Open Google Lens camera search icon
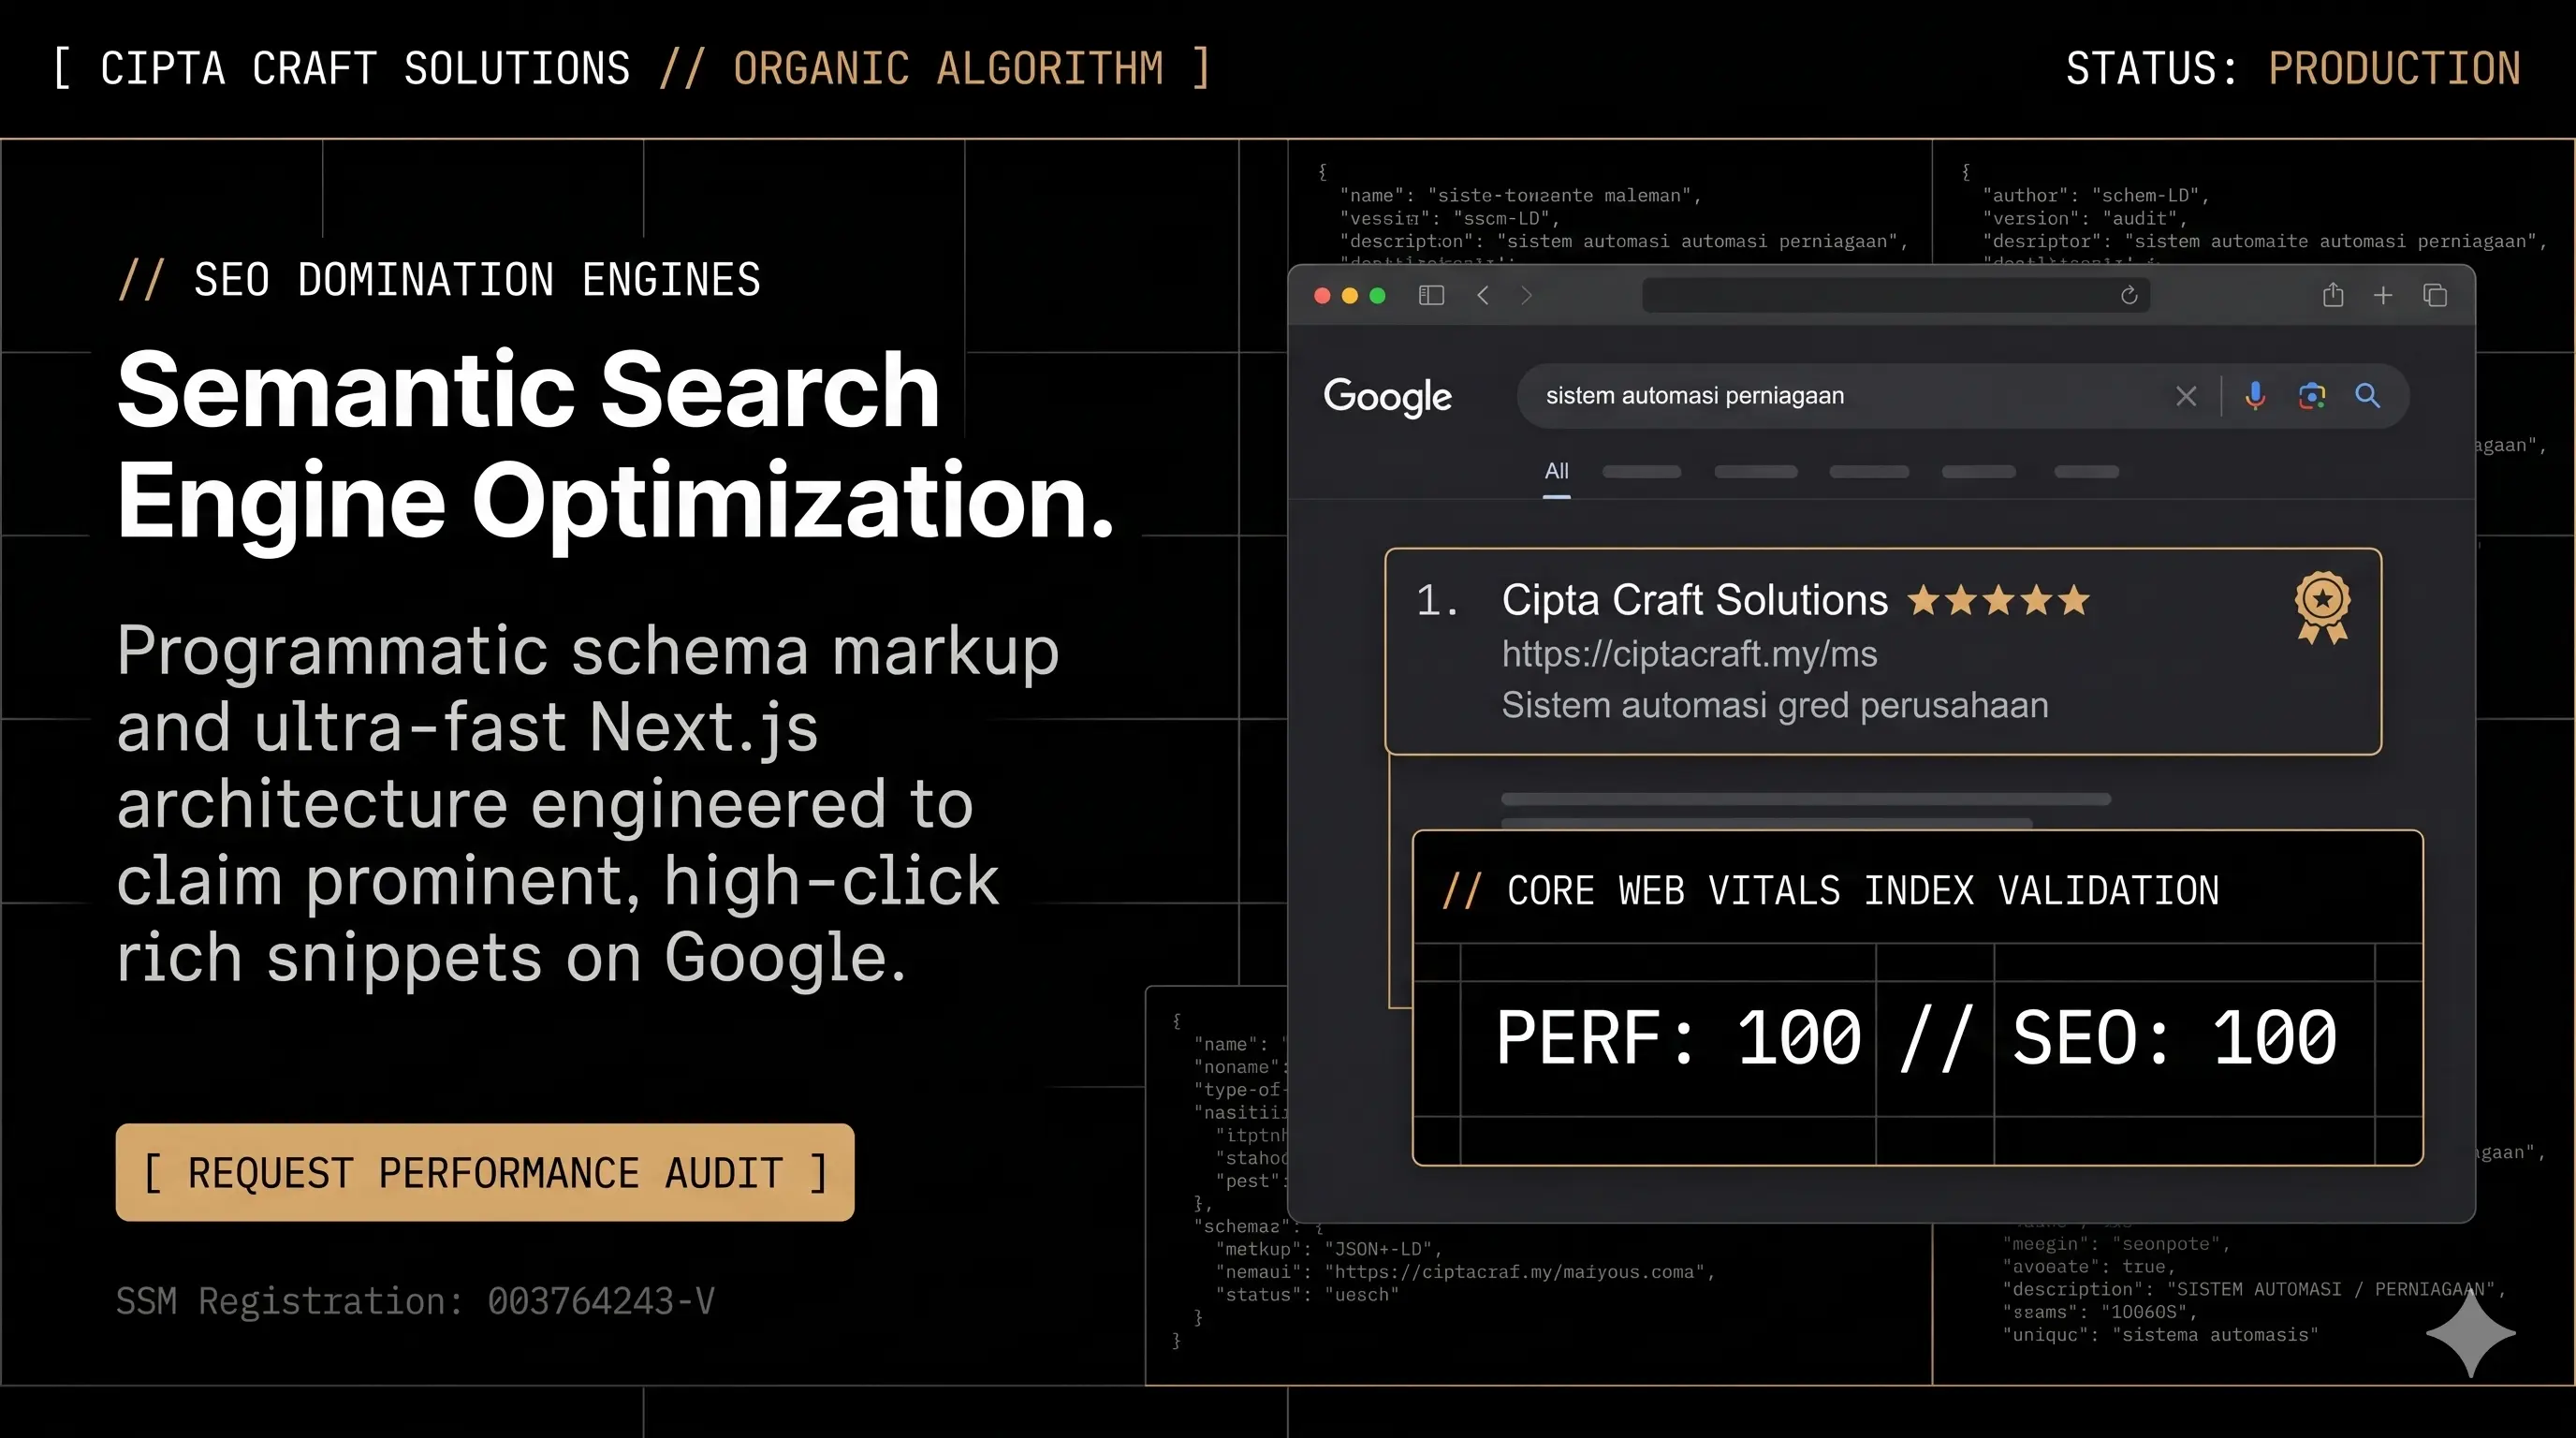Viewport: 2576px width, 1438px height. [2312, 396]
